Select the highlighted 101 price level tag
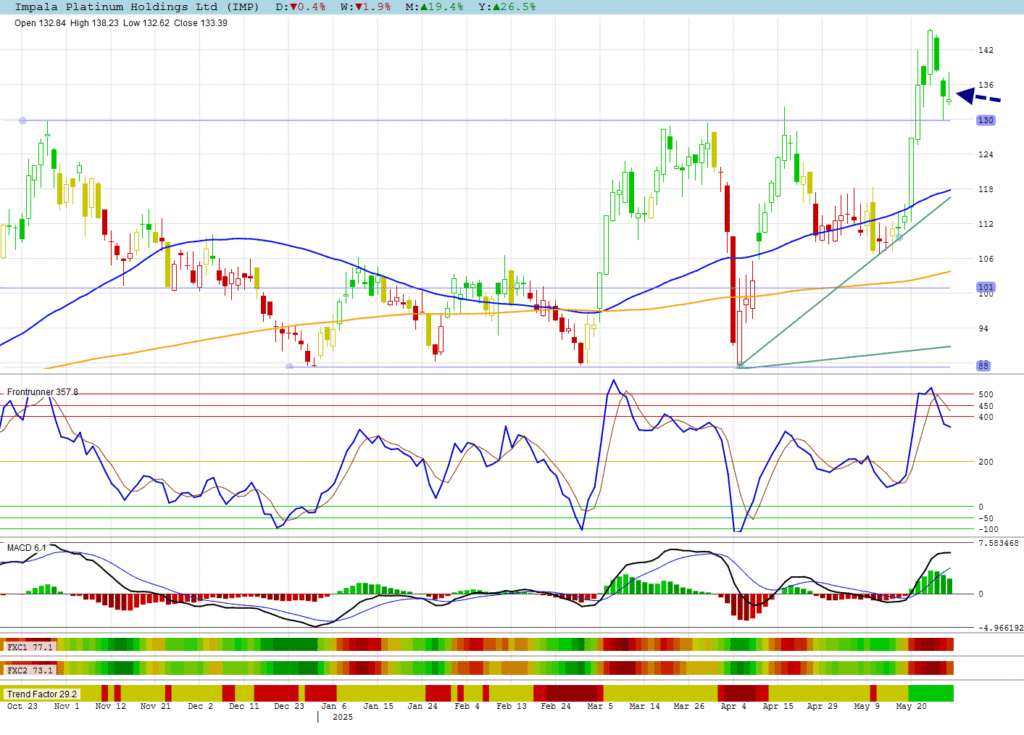Viewport: 1024px width, 735px height. click(985, 287)
